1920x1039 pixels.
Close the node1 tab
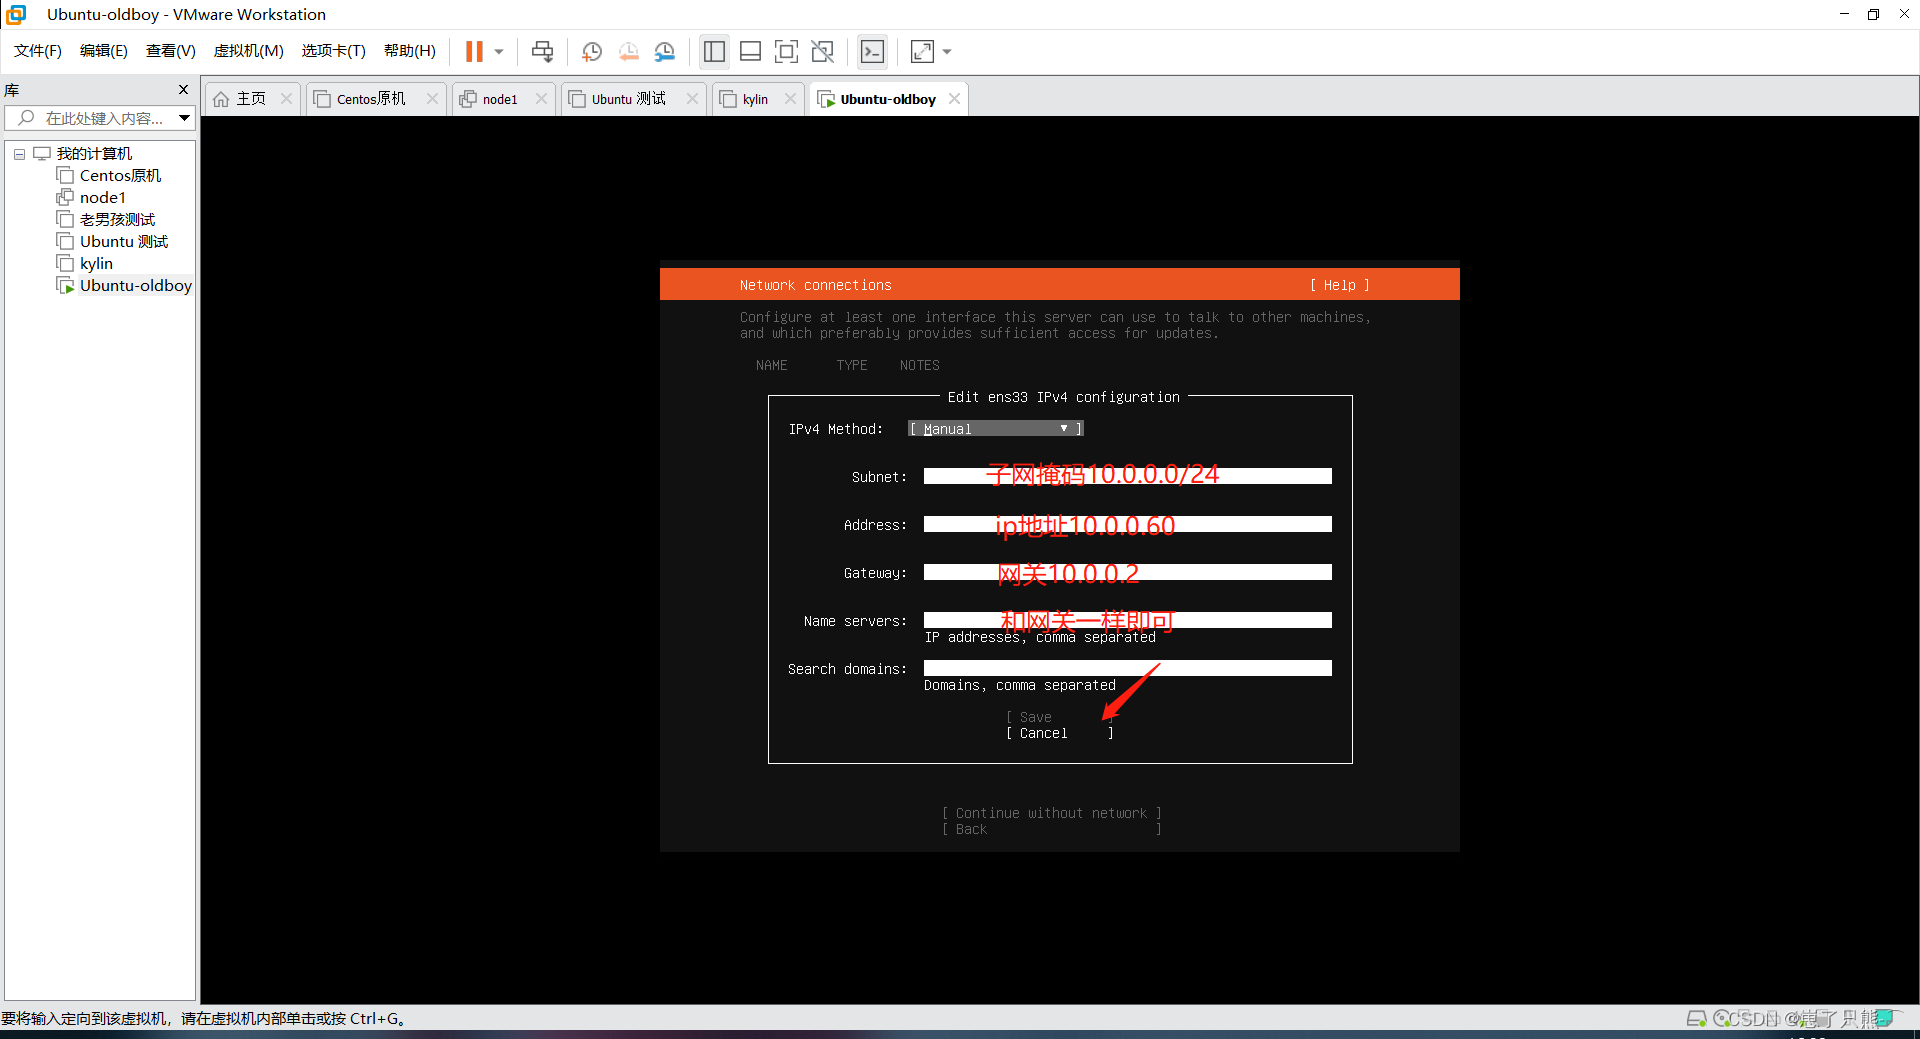tap(541, 99)
